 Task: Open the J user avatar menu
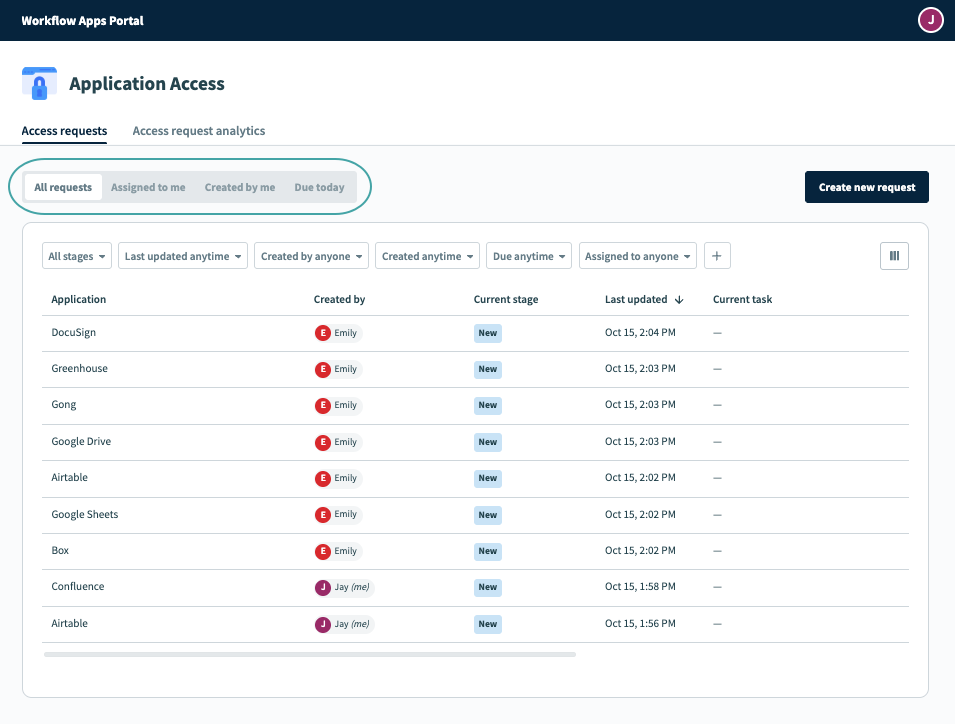(930, 20)
